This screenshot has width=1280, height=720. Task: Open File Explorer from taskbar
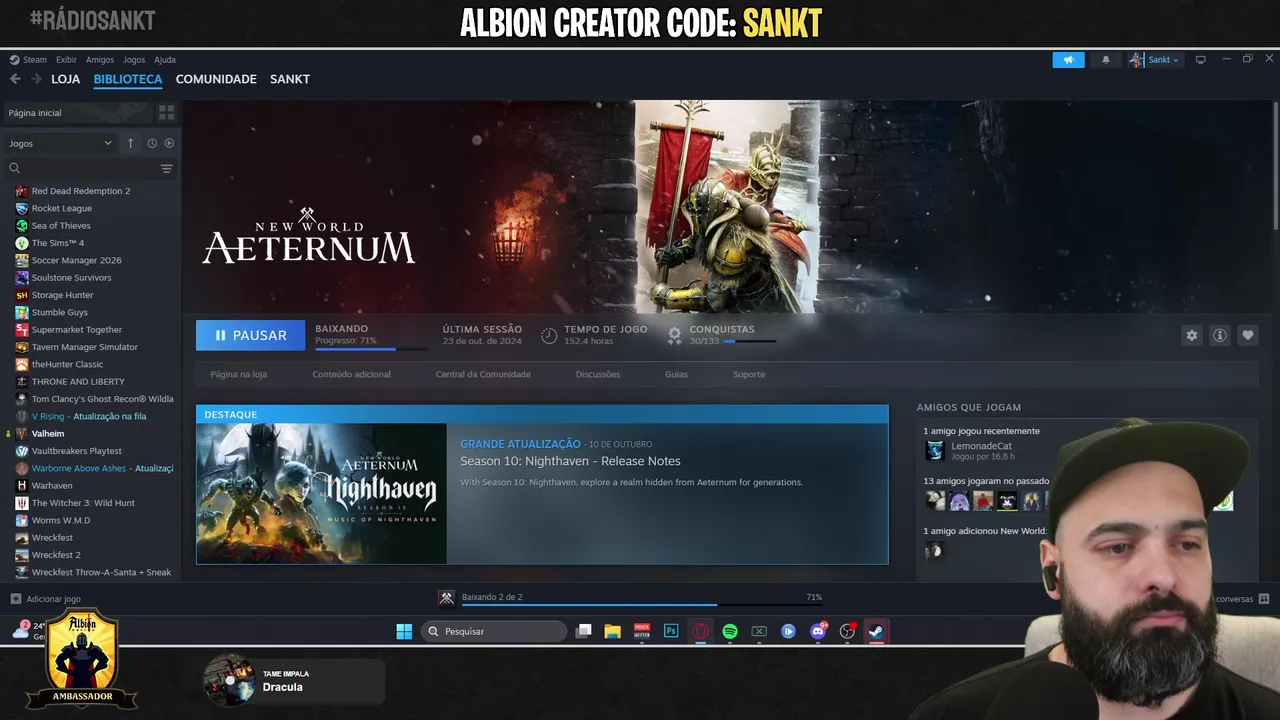point(612,631)
